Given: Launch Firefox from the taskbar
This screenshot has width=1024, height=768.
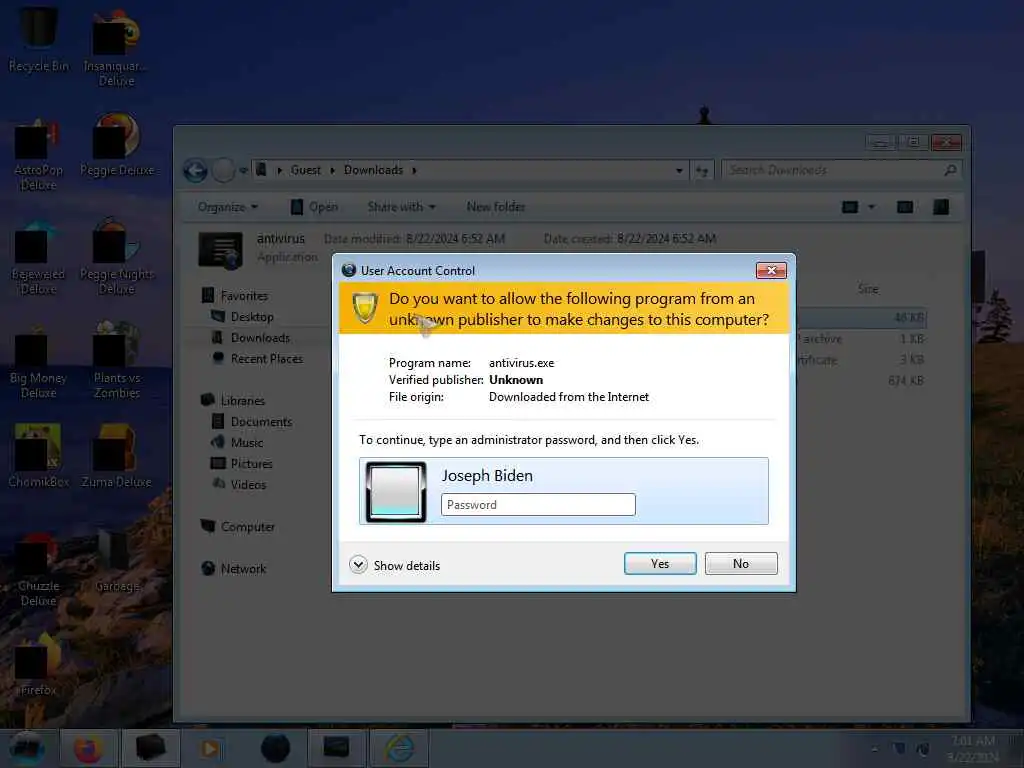Looking at the screenshot, I should click(88, 748).
